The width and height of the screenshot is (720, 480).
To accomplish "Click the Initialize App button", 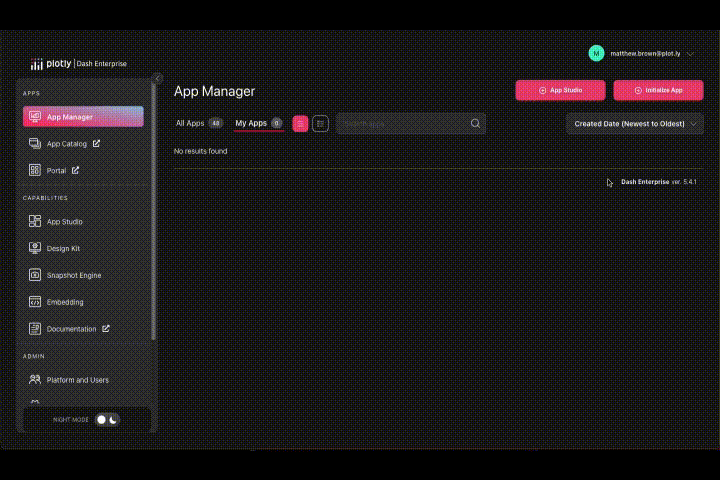I will pyautogui.click(x=658, y=90).
